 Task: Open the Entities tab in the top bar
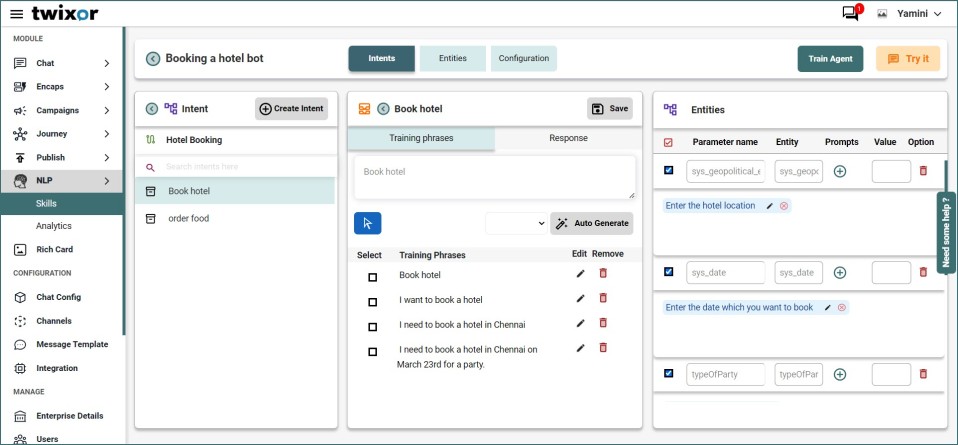tap(452, 58)
